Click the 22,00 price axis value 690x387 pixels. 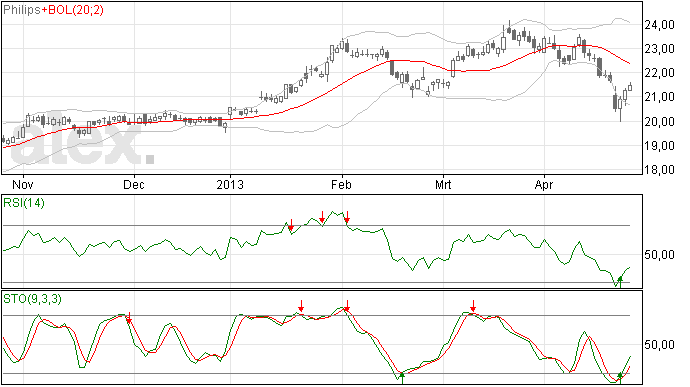pos(659,73)
